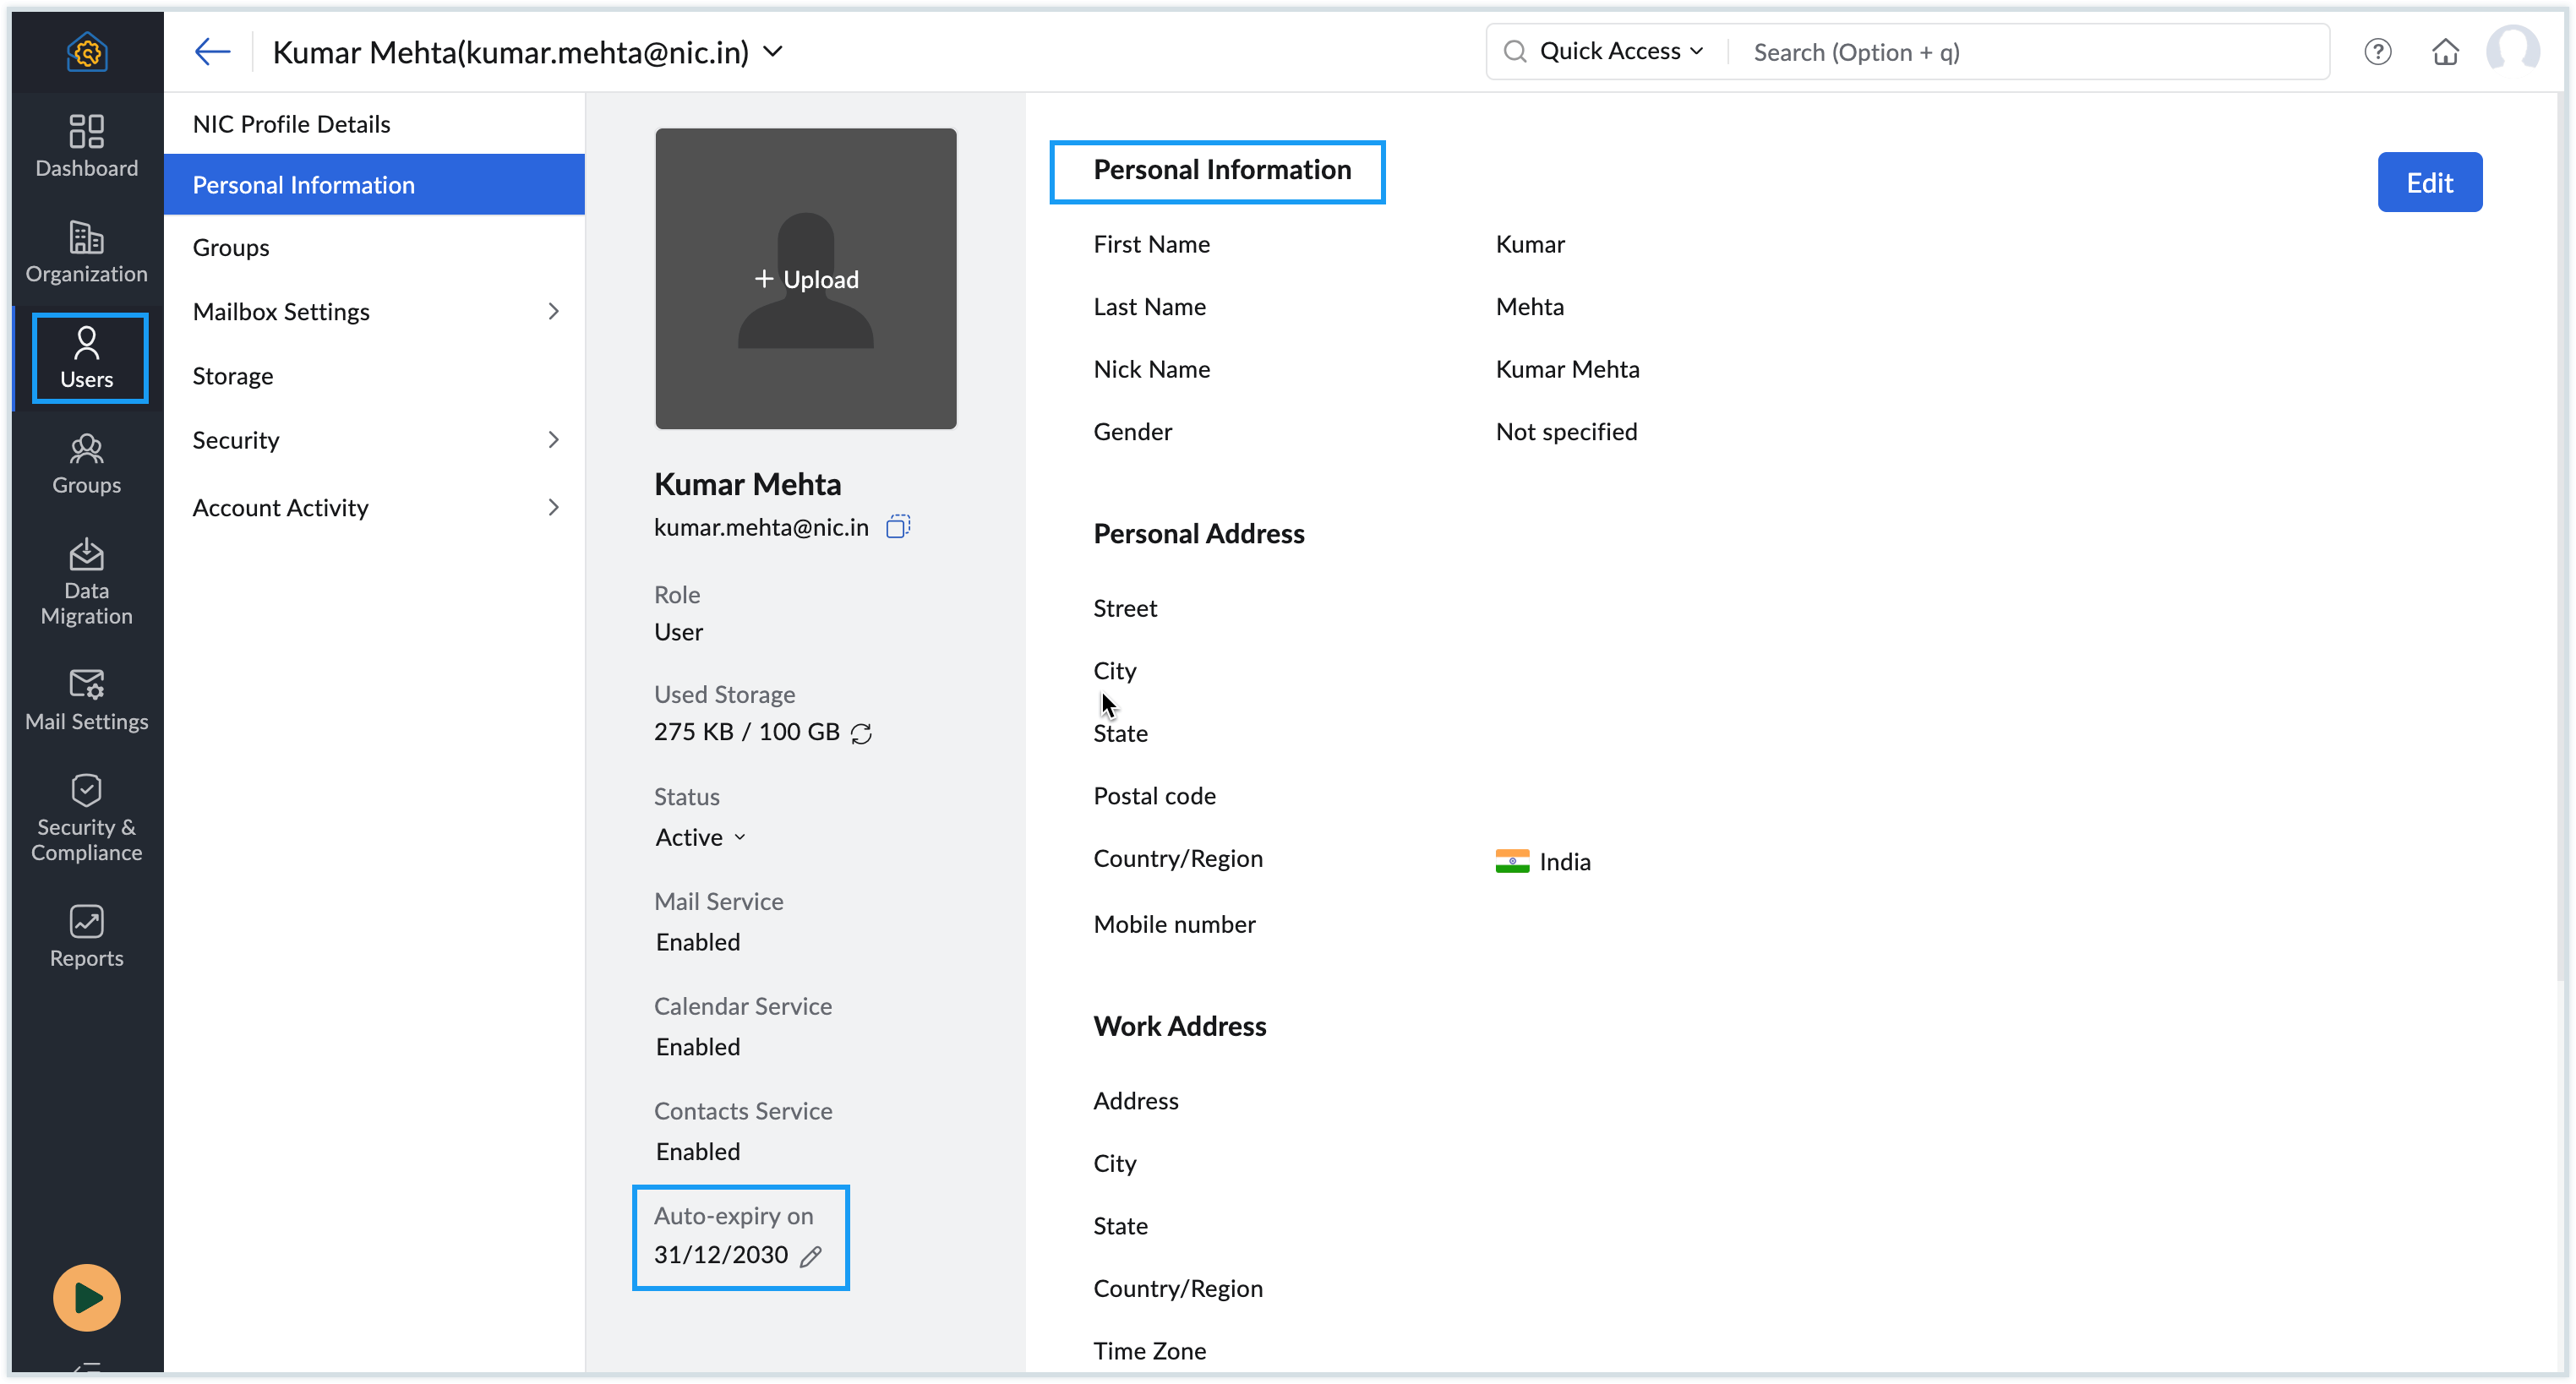Expand the user name dropdown in header

(773, 51)
